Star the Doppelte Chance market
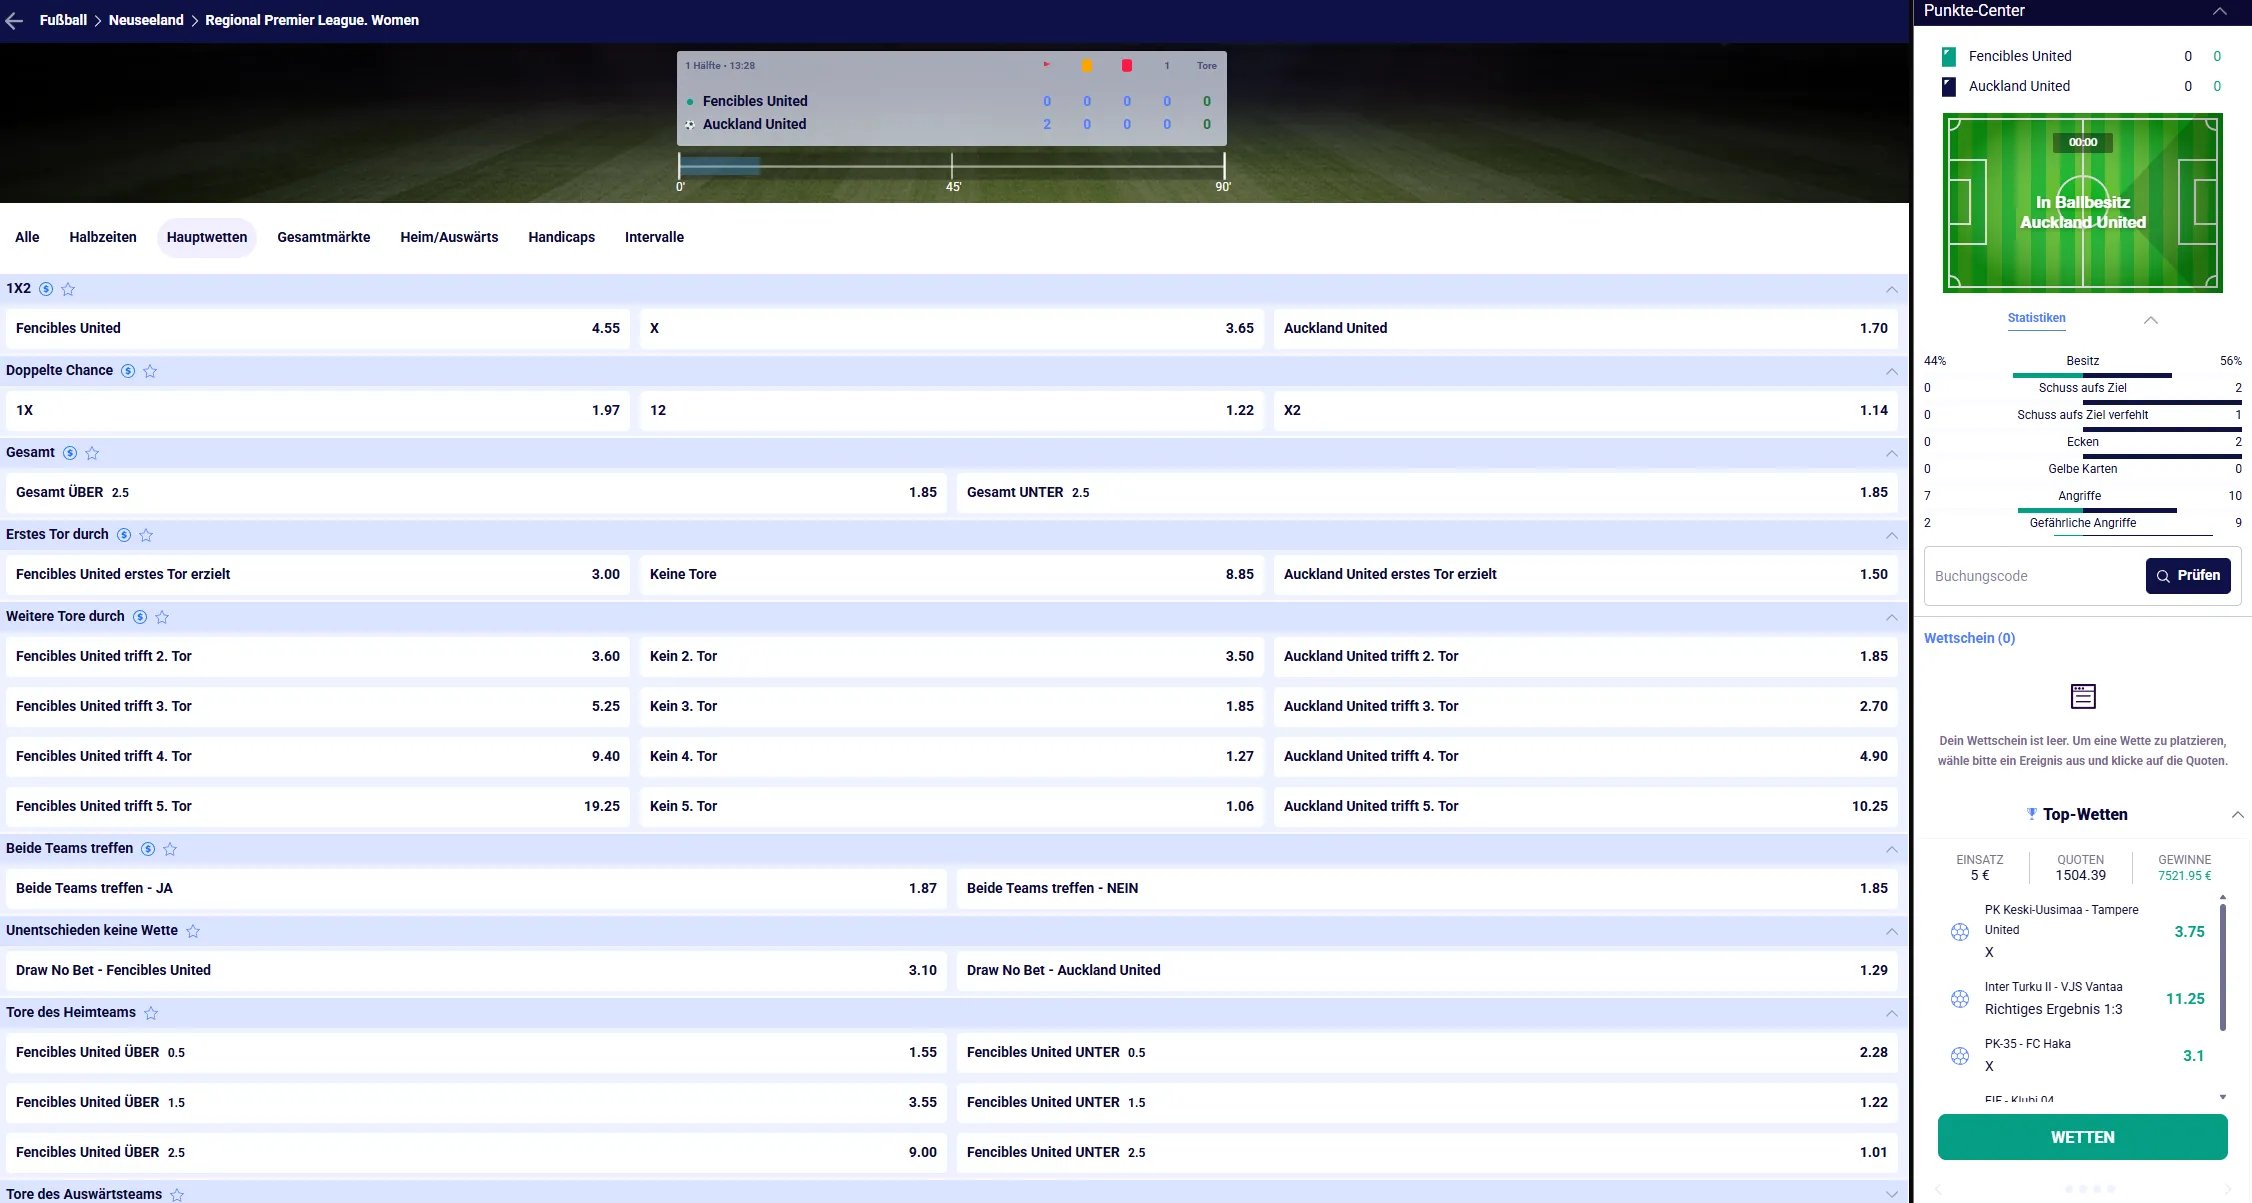The height and width of the screenshot is (1203, 2252). pos(150,371)
